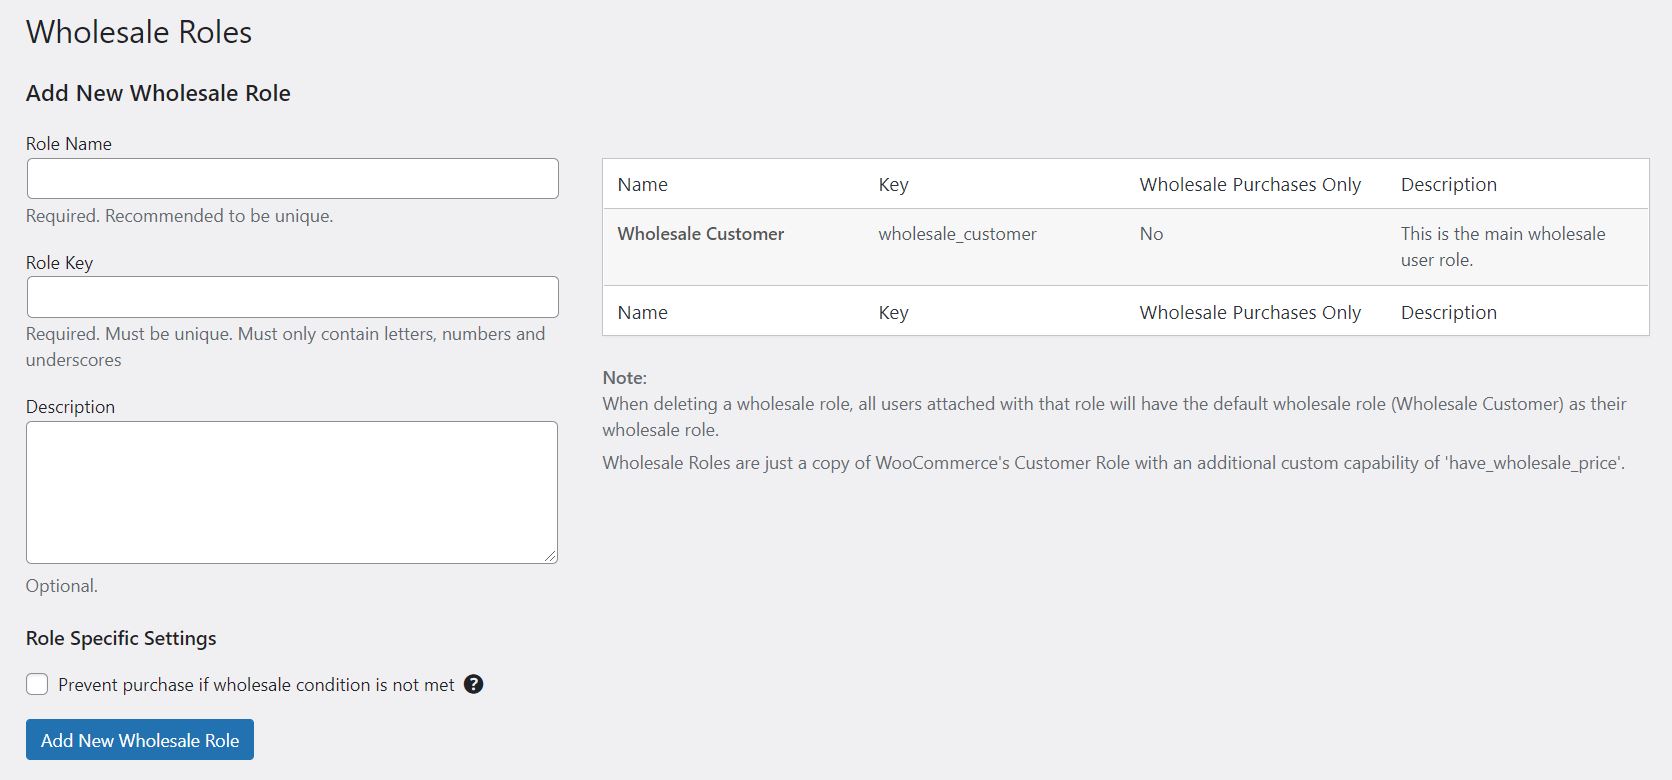
Task: Click the top Name column header
Action: pos(642,184)
